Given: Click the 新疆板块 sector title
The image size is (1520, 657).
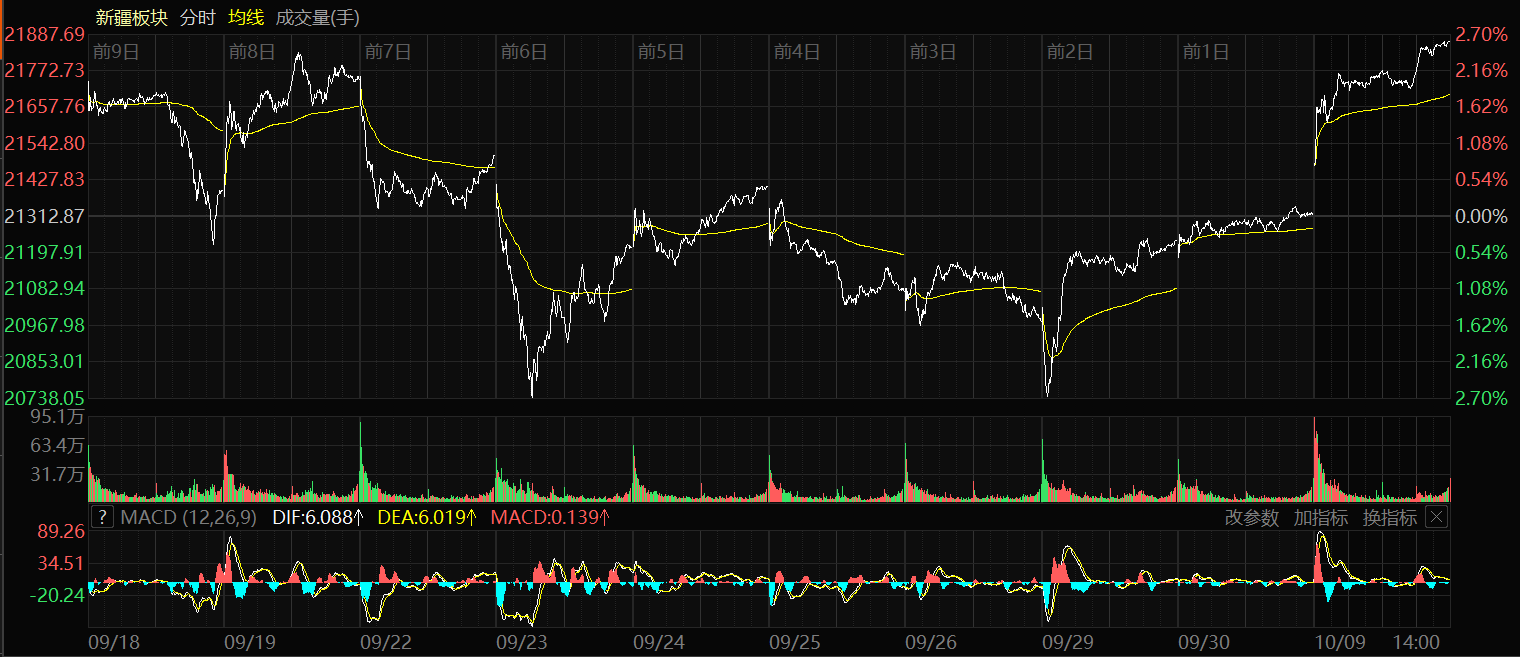Looking at the screenshot, I should [131, 17].
